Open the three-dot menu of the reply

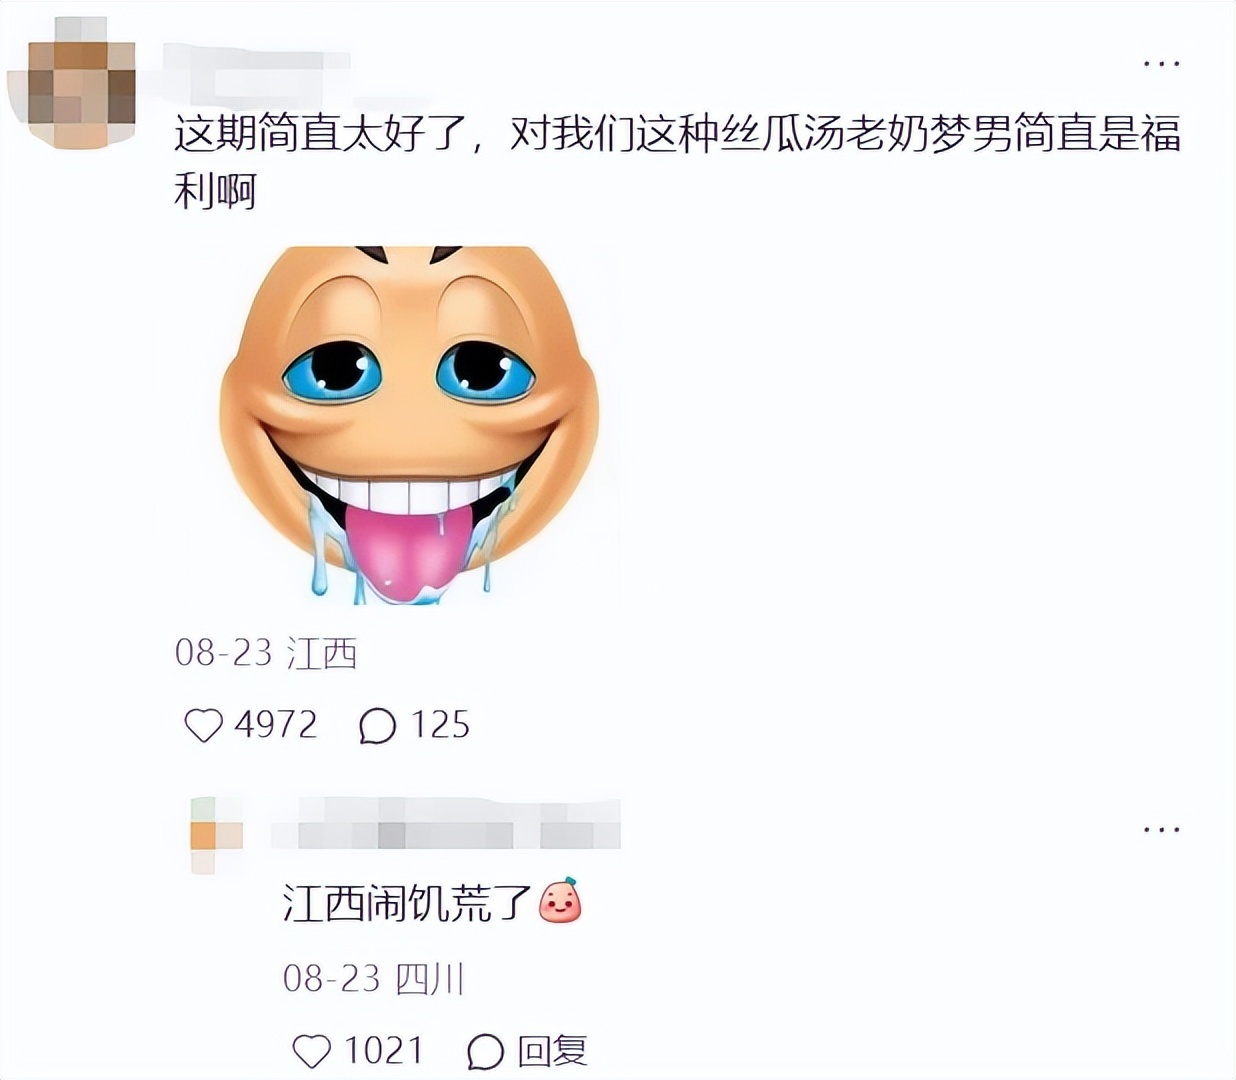pyautogui.click(x=1161, y=829)
